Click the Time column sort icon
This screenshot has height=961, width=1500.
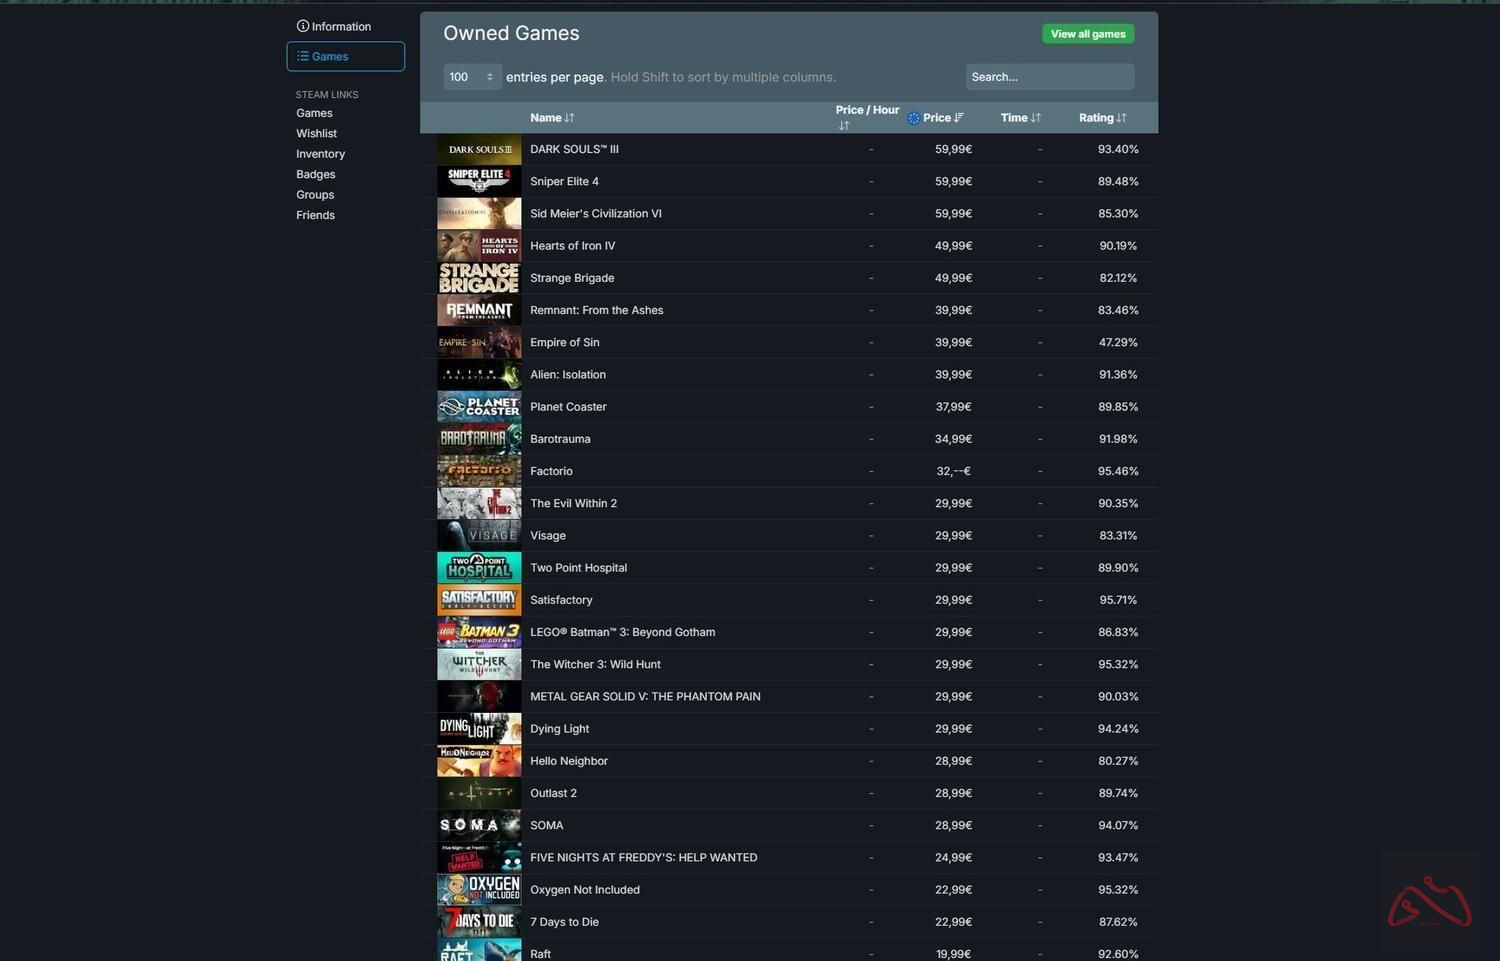coord(1036,118)
